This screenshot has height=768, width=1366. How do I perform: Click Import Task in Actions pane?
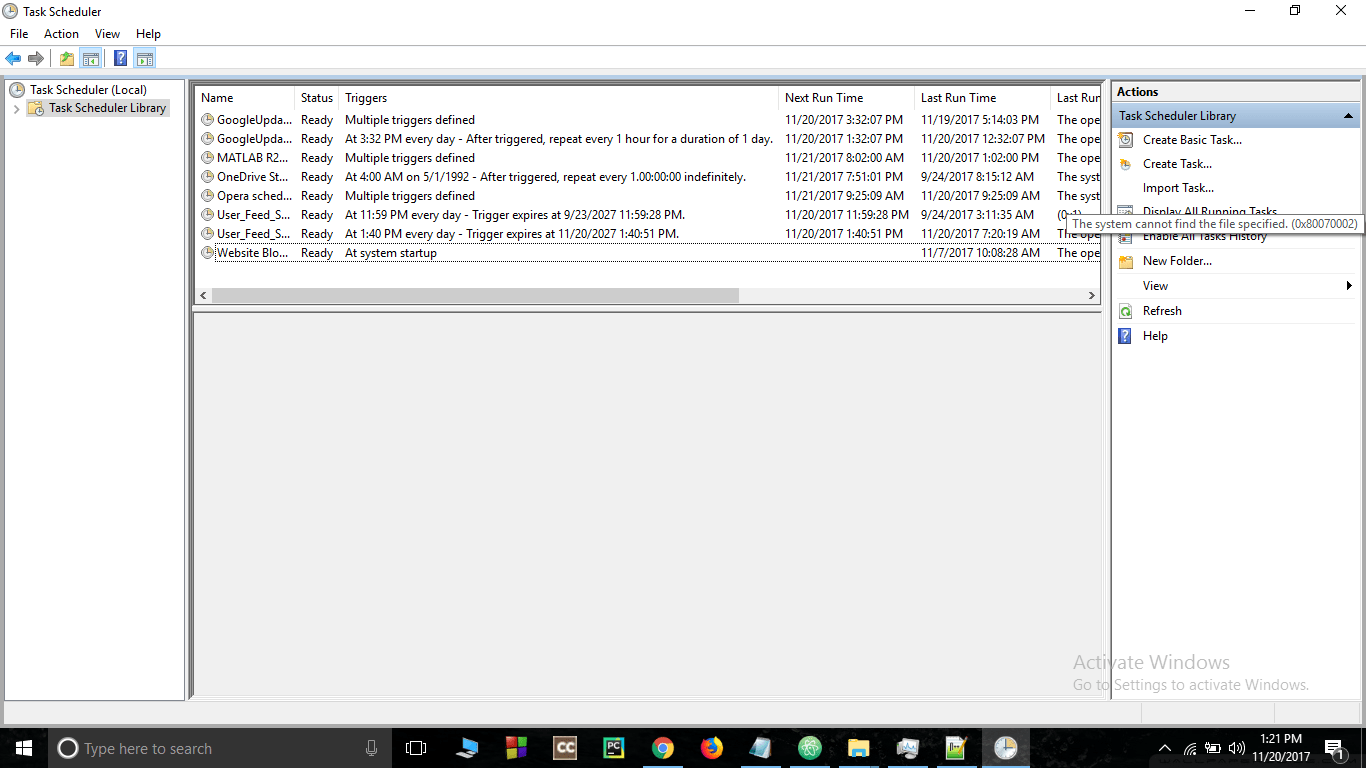[1178, 188]
